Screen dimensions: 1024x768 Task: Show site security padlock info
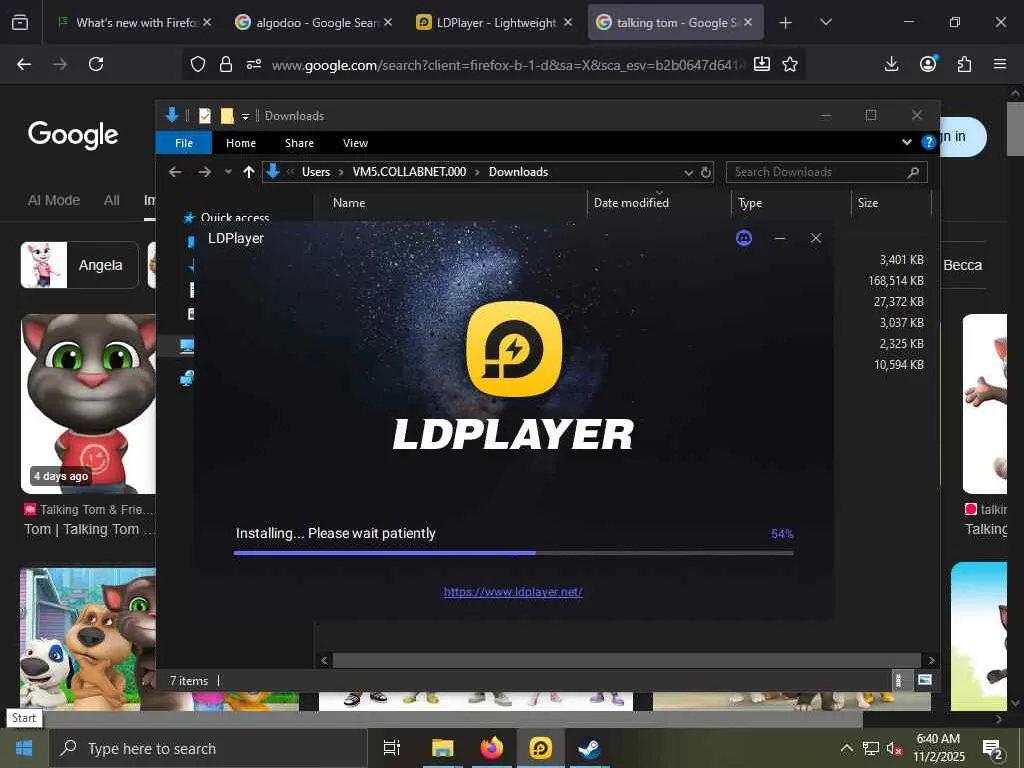(226, 64)
